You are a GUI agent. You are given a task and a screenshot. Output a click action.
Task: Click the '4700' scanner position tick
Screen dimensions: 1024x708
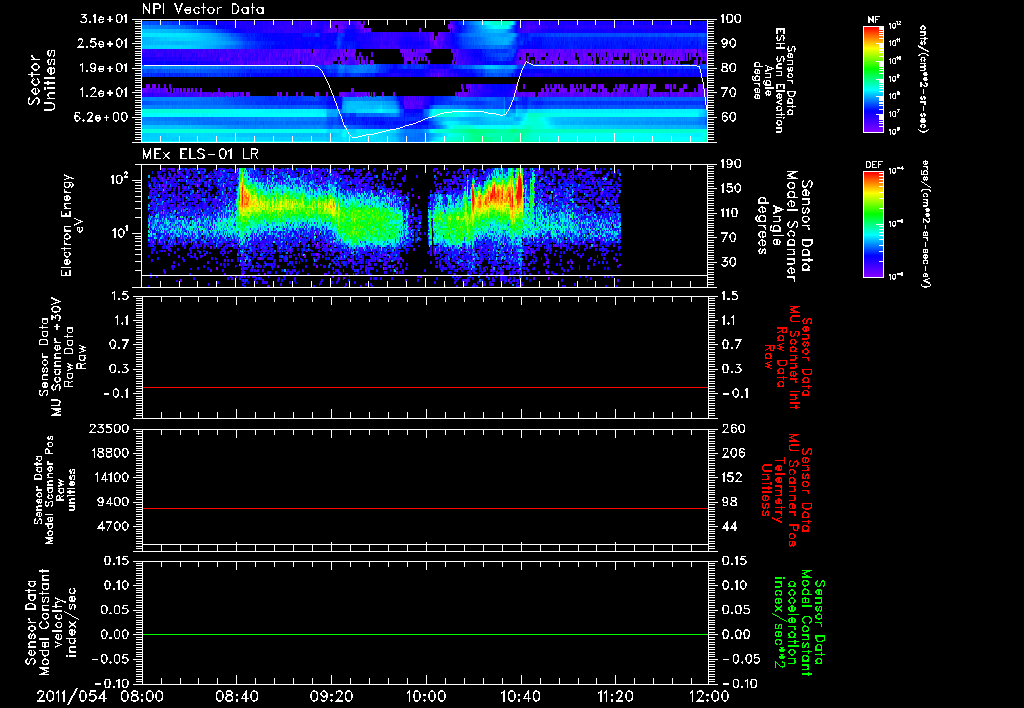click(x=114, y=526)
